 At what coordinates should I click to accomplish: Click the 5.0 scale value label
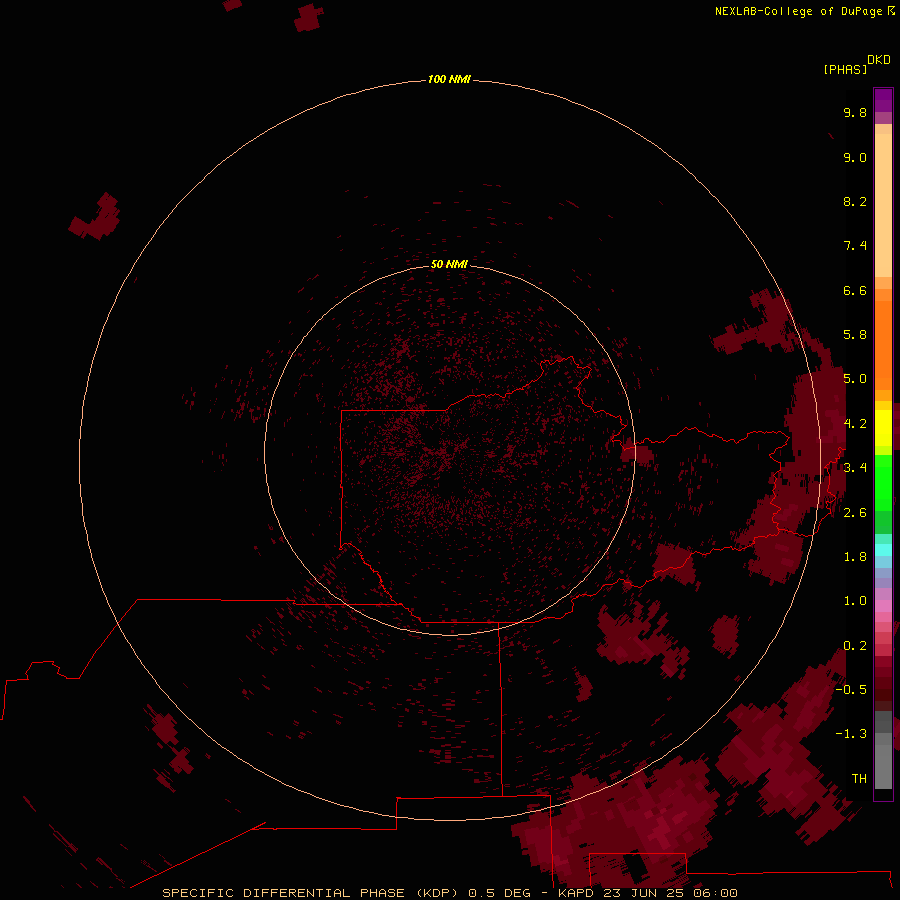click(x=855, y=379)
